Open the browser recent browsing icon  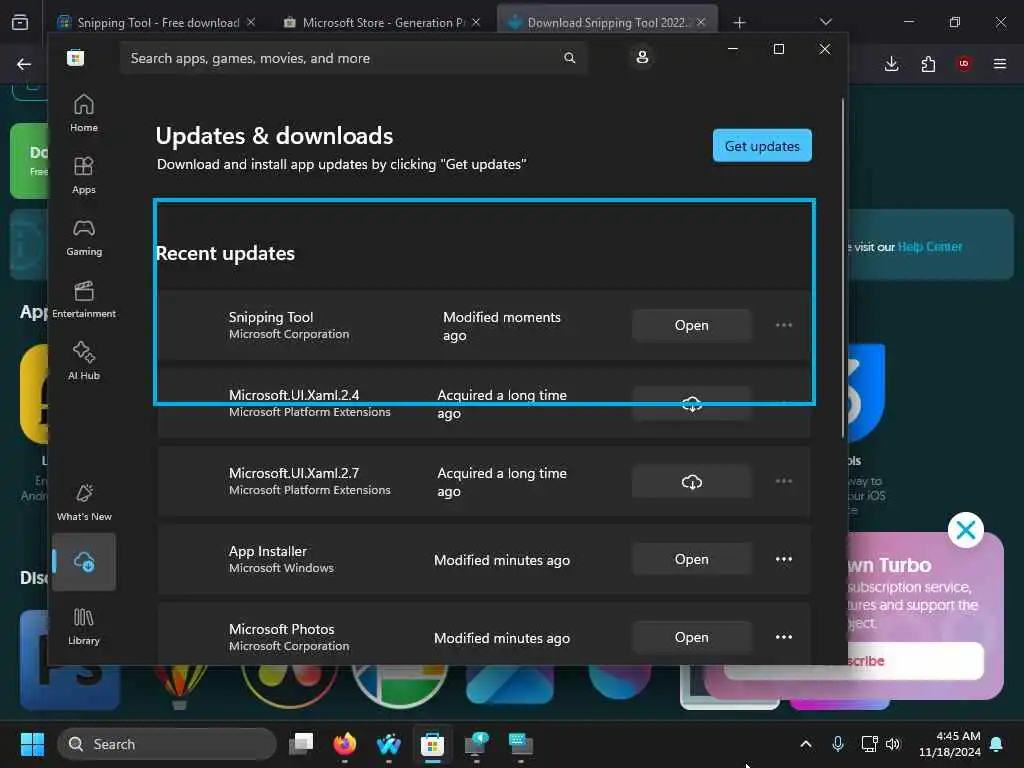[x=20, y=23]
